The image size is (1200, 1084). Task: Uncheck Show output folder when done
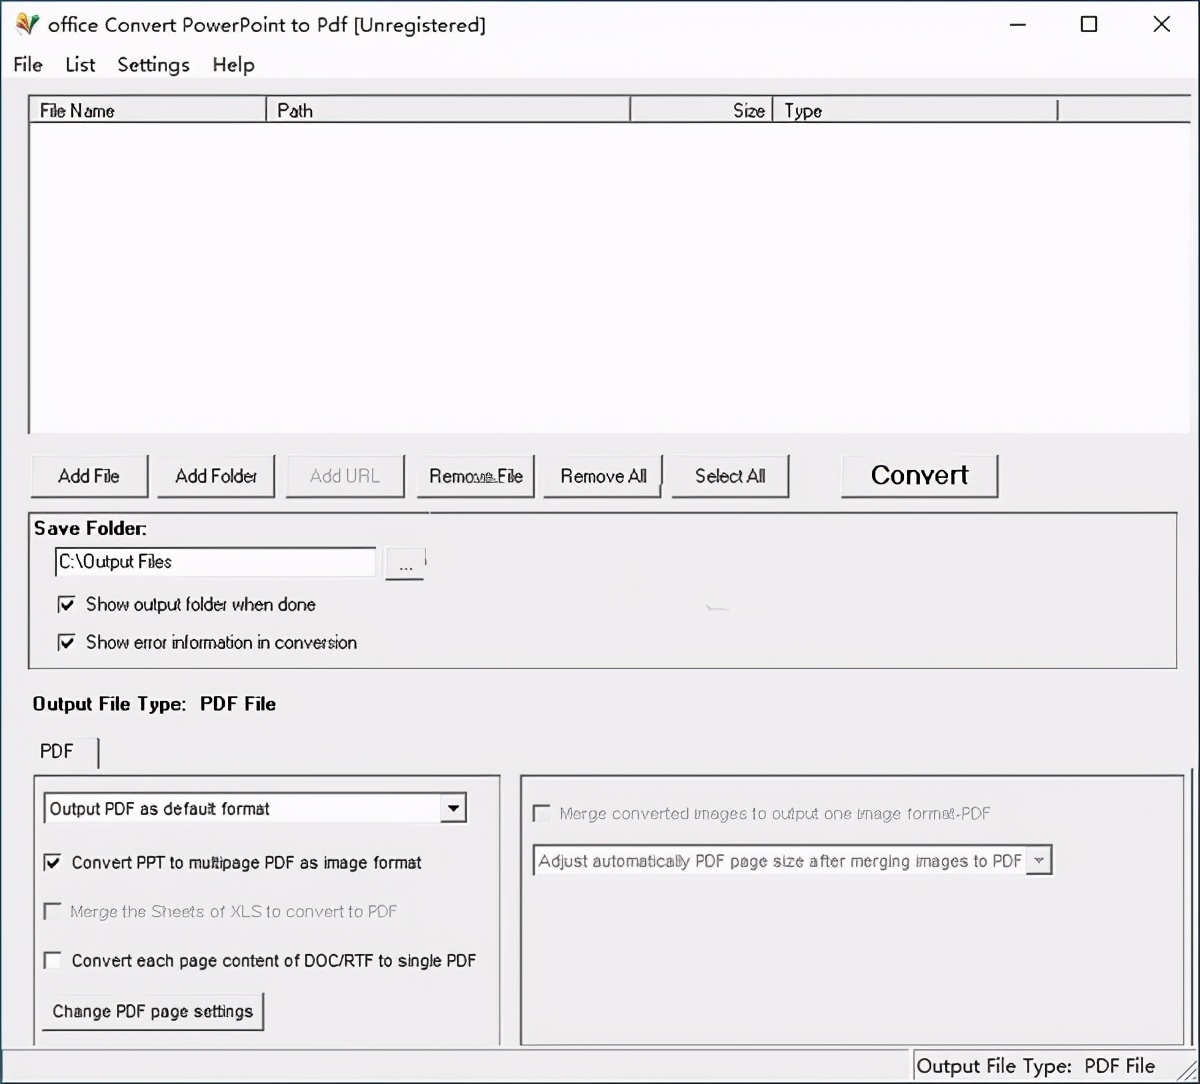click(x=67, y=605)
